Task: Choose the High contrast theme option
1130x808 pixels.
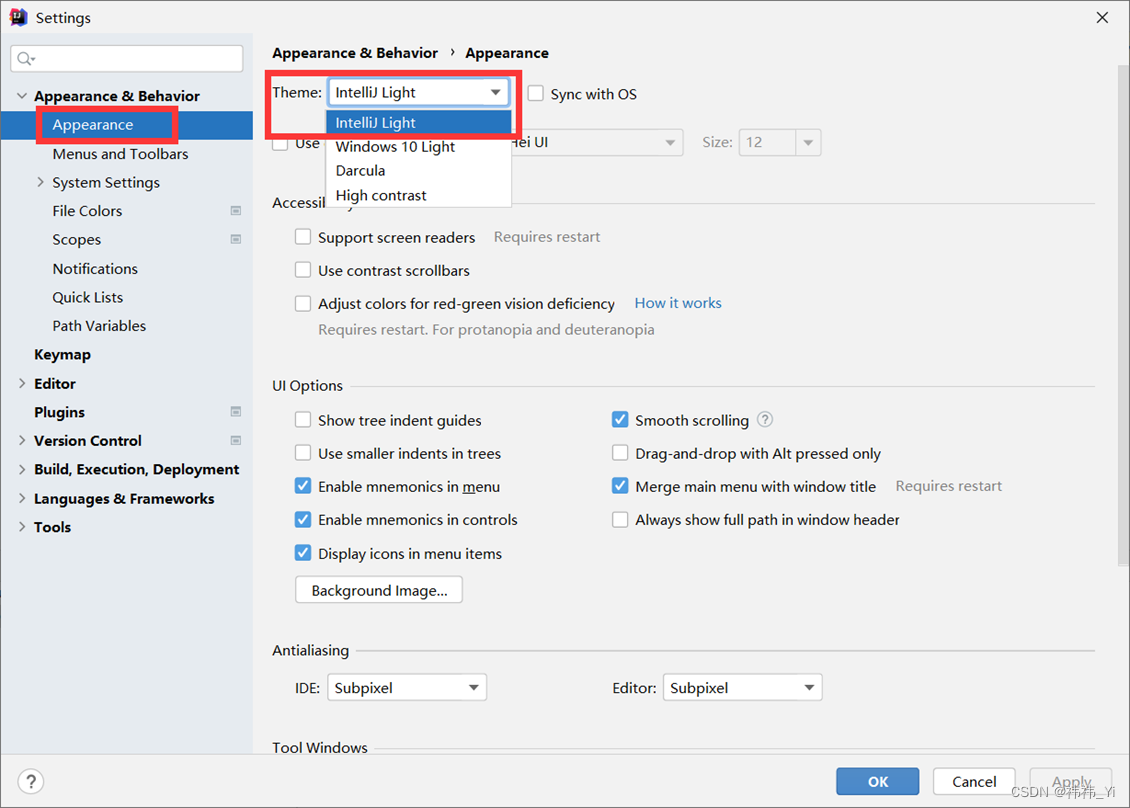Action: tap(419, 195)
